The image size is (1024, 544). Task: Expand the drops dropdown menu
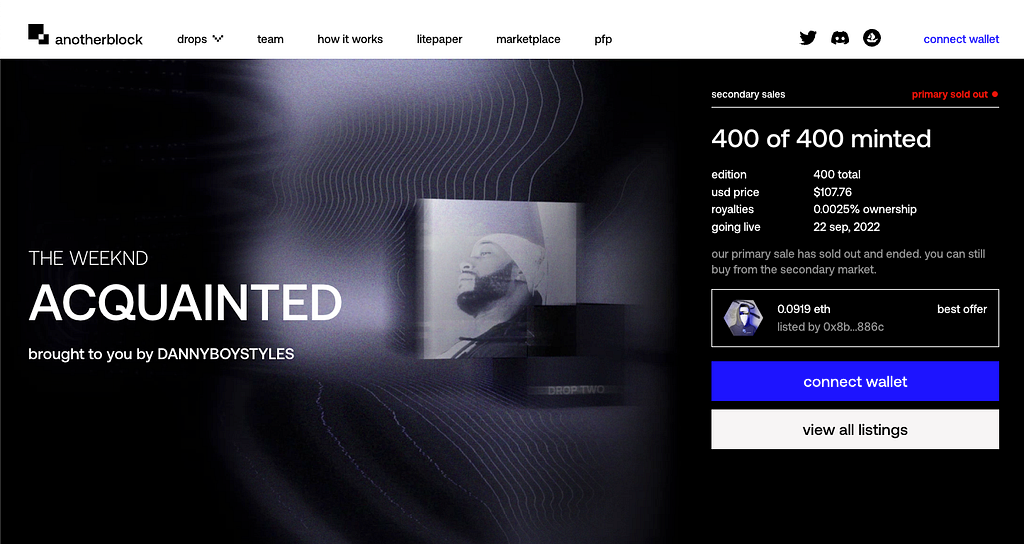click(x=200, y=39)
